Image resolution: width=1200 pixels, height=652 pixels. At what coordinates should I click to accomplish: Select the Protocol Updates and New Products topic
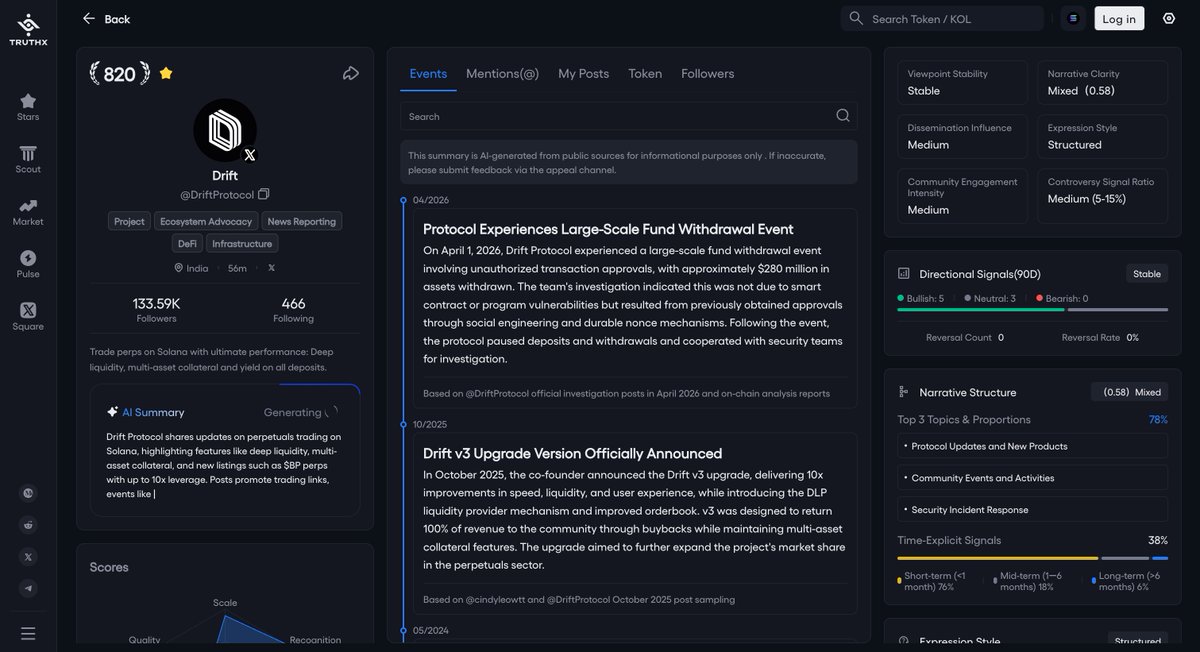(x=1033, y=446)
